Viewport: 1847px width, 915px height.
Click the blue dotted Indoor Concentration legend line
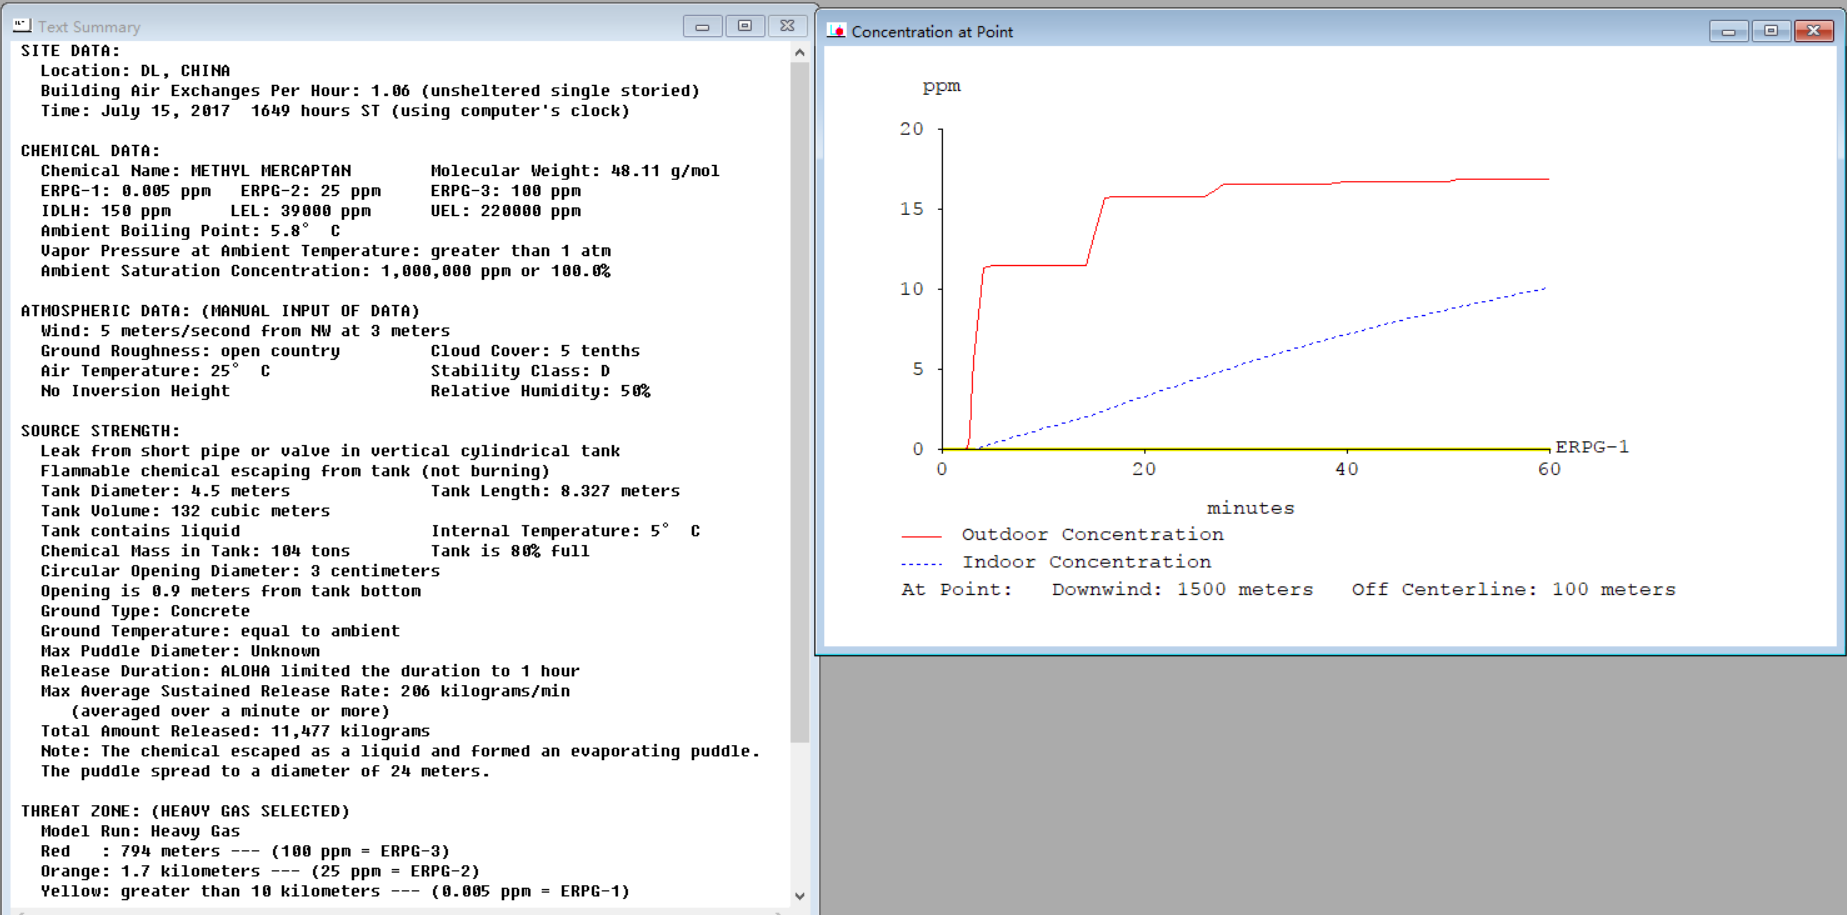(921, 564)
